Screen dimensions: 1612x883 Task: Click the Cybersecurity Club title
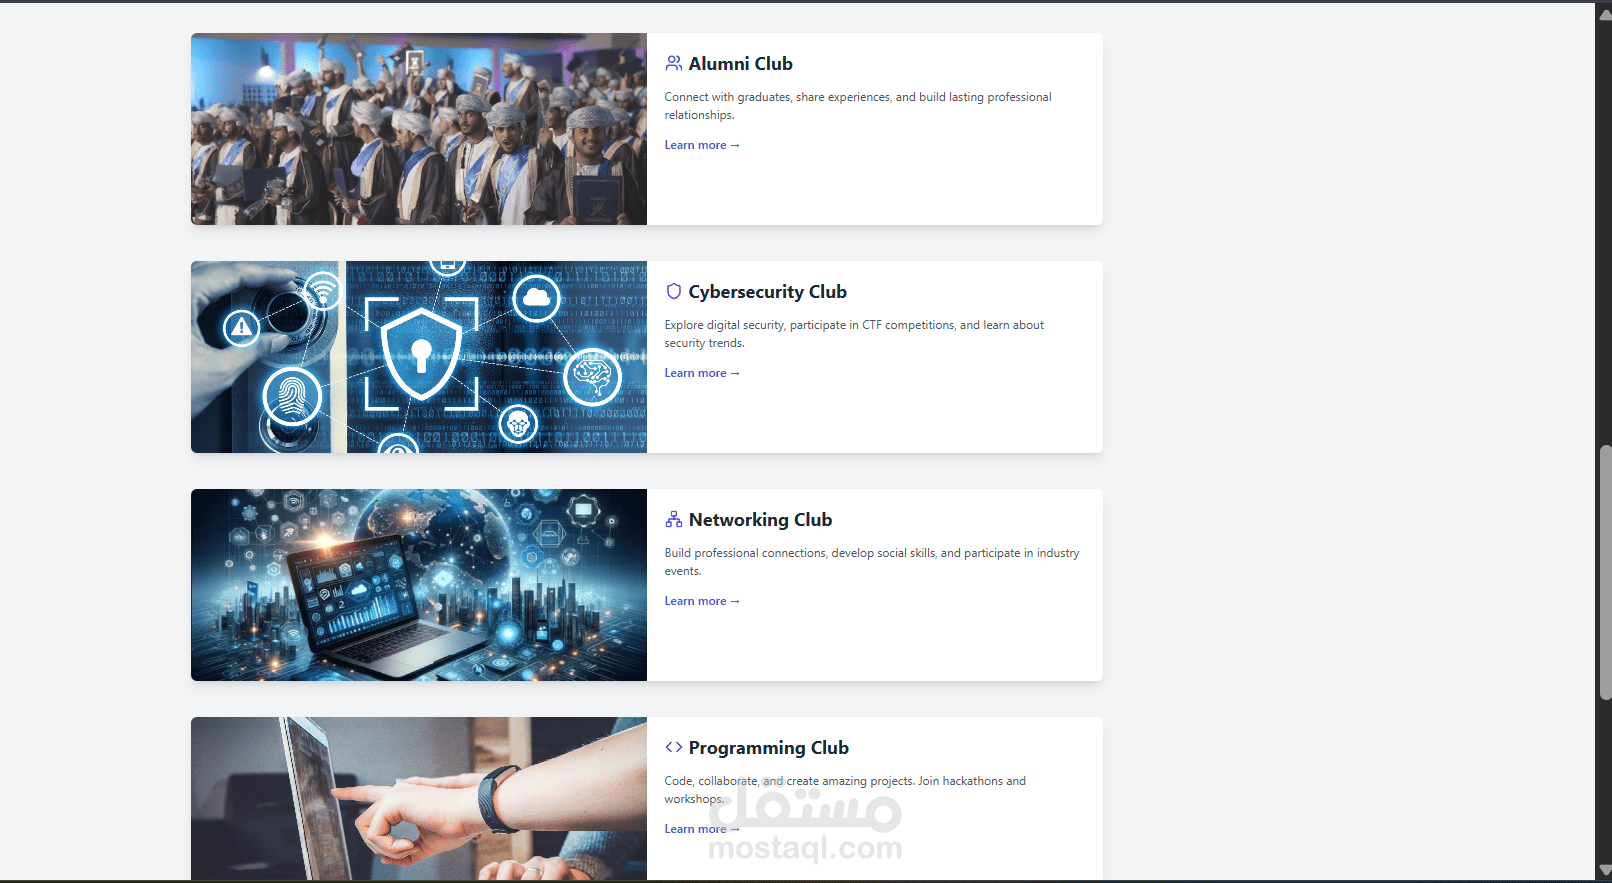pos(767,291)
